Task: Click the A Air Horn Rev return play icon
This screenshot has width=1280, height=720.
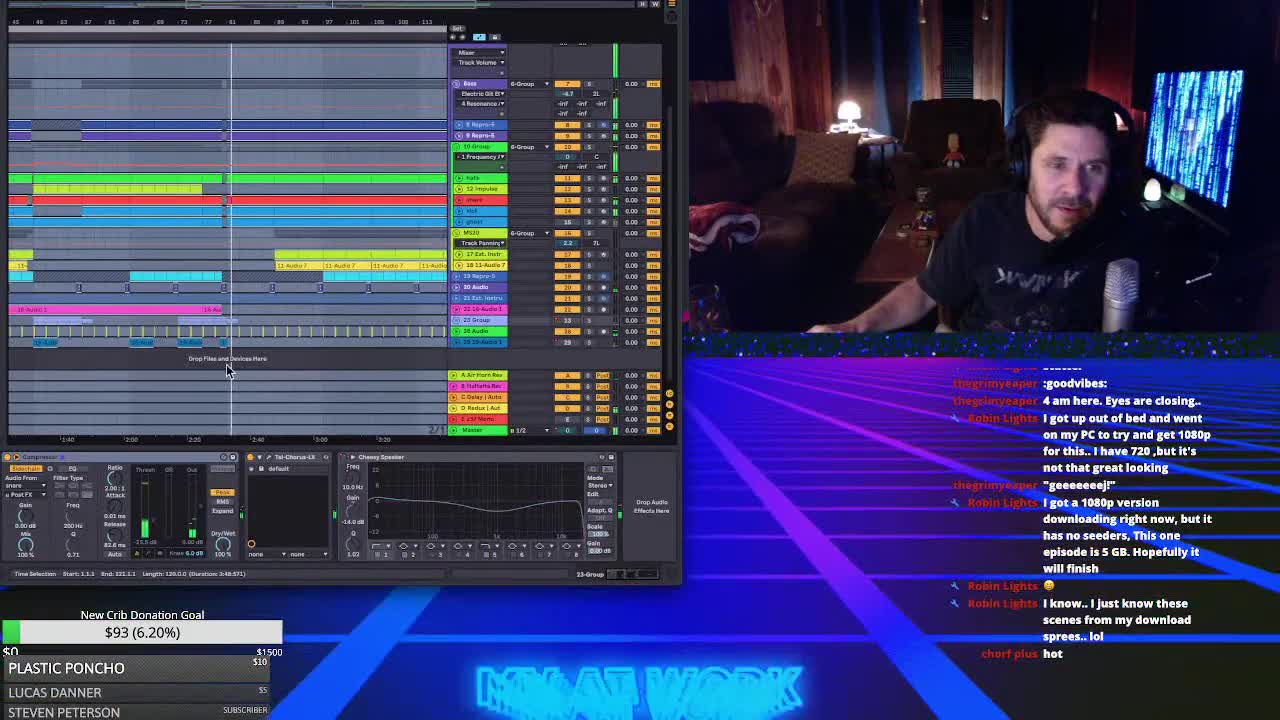Action: [x=453, y=375]
